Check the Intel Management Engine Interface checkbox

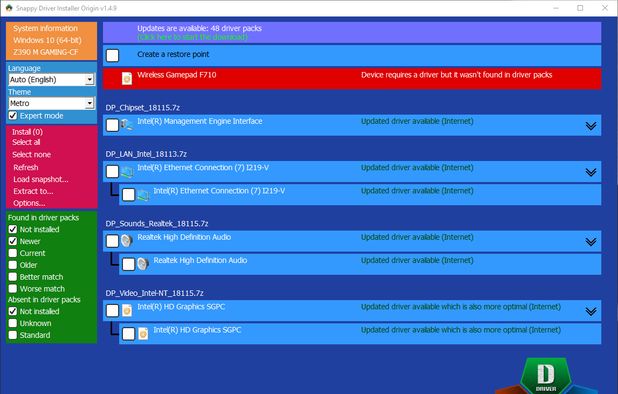coord(112,125)
